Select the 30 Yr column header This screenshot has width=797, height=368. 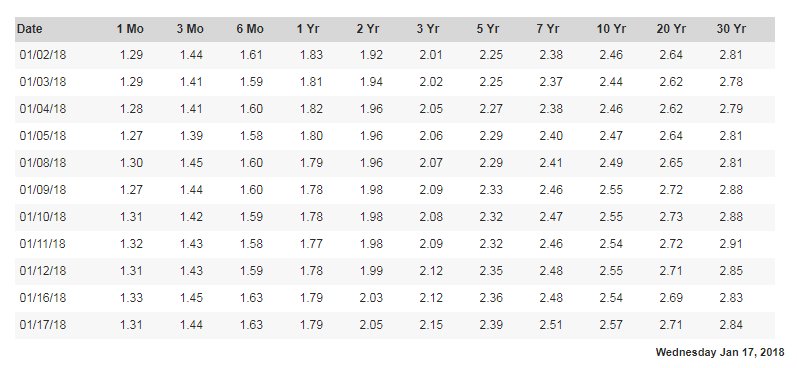[731, 29]
